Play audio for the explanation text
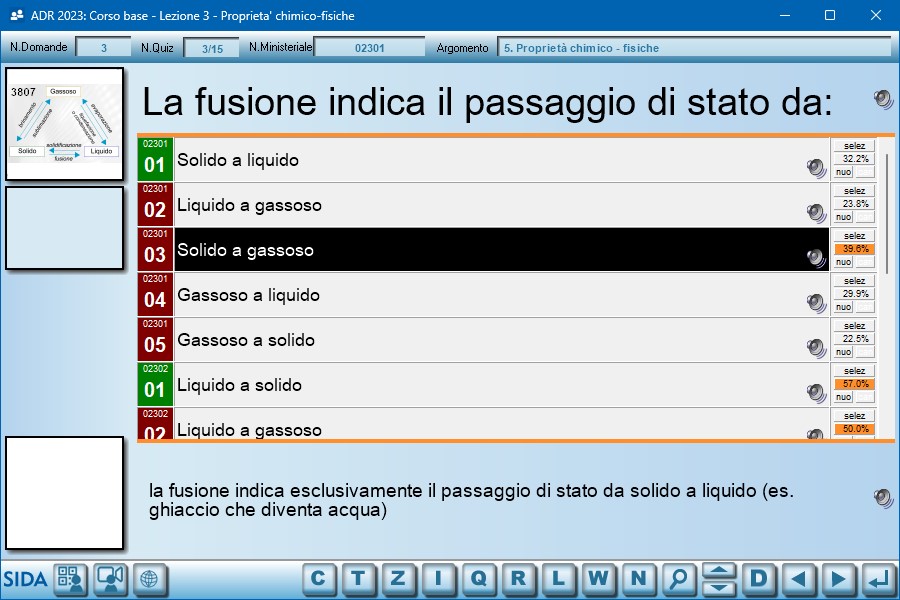 (x=883, y=498)
